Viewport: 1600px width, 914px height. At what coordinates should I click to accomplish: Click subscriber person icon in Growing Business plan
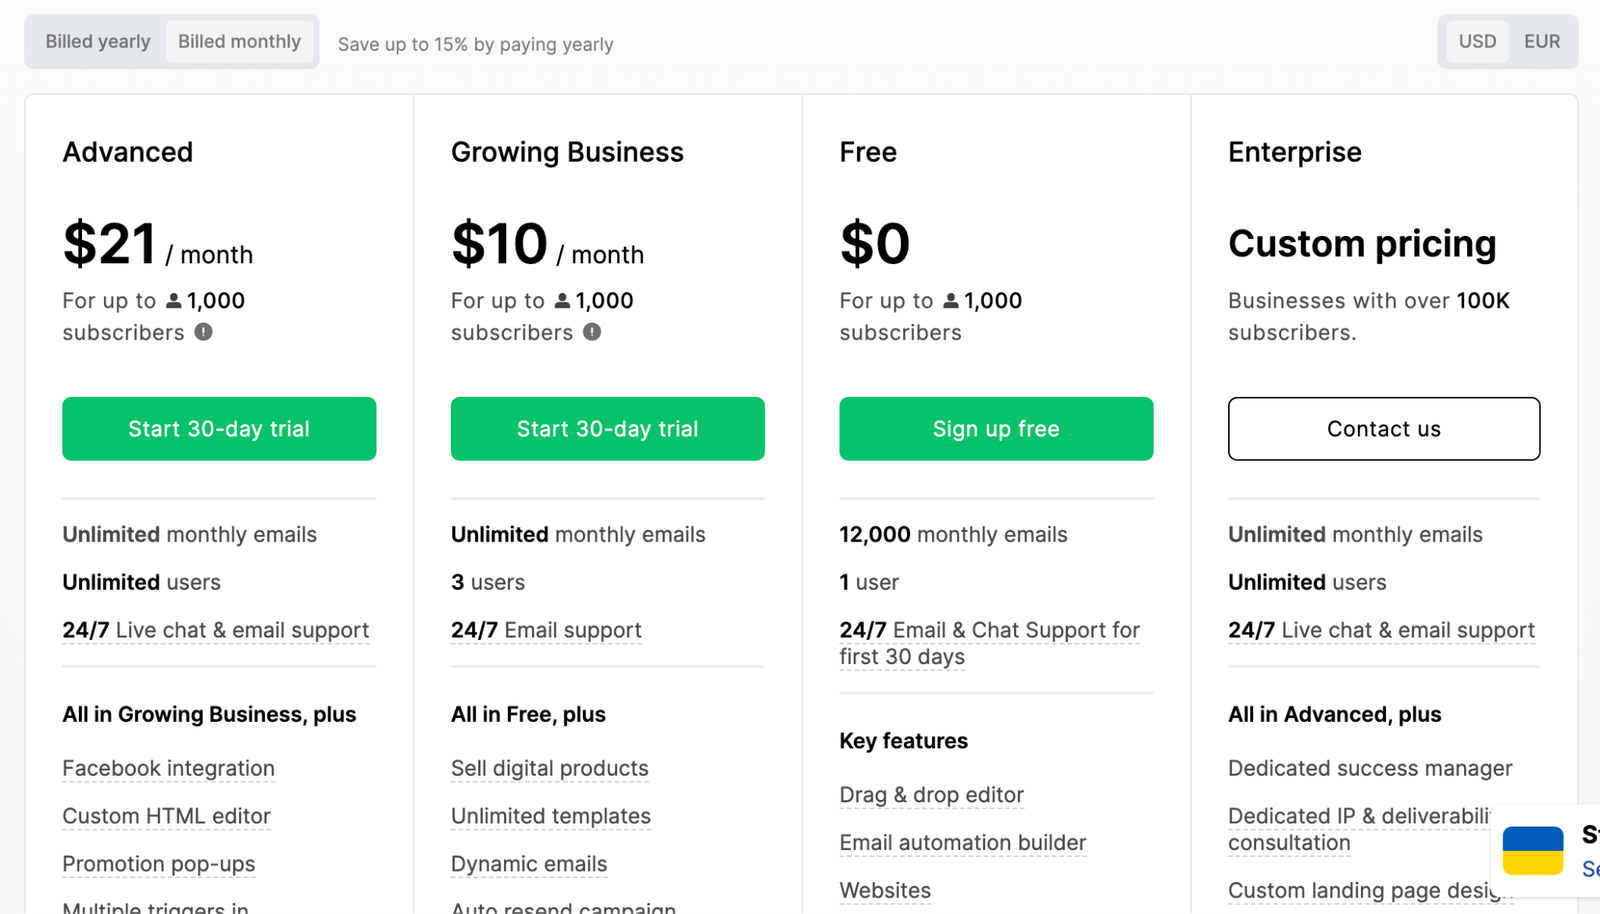click(x=562, y=300)
